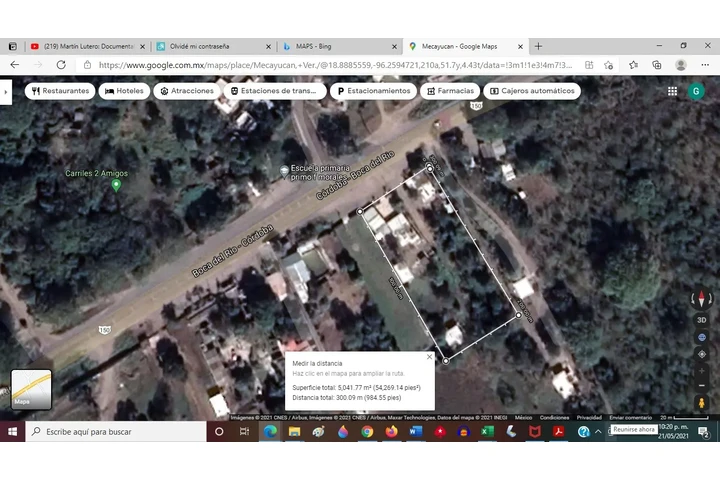Image resolution: width=720 pixels, height=480 pixels.
Task: Click the east measurement vertex on the polygon
Action: pyautogui.click(x=518, y=315)
